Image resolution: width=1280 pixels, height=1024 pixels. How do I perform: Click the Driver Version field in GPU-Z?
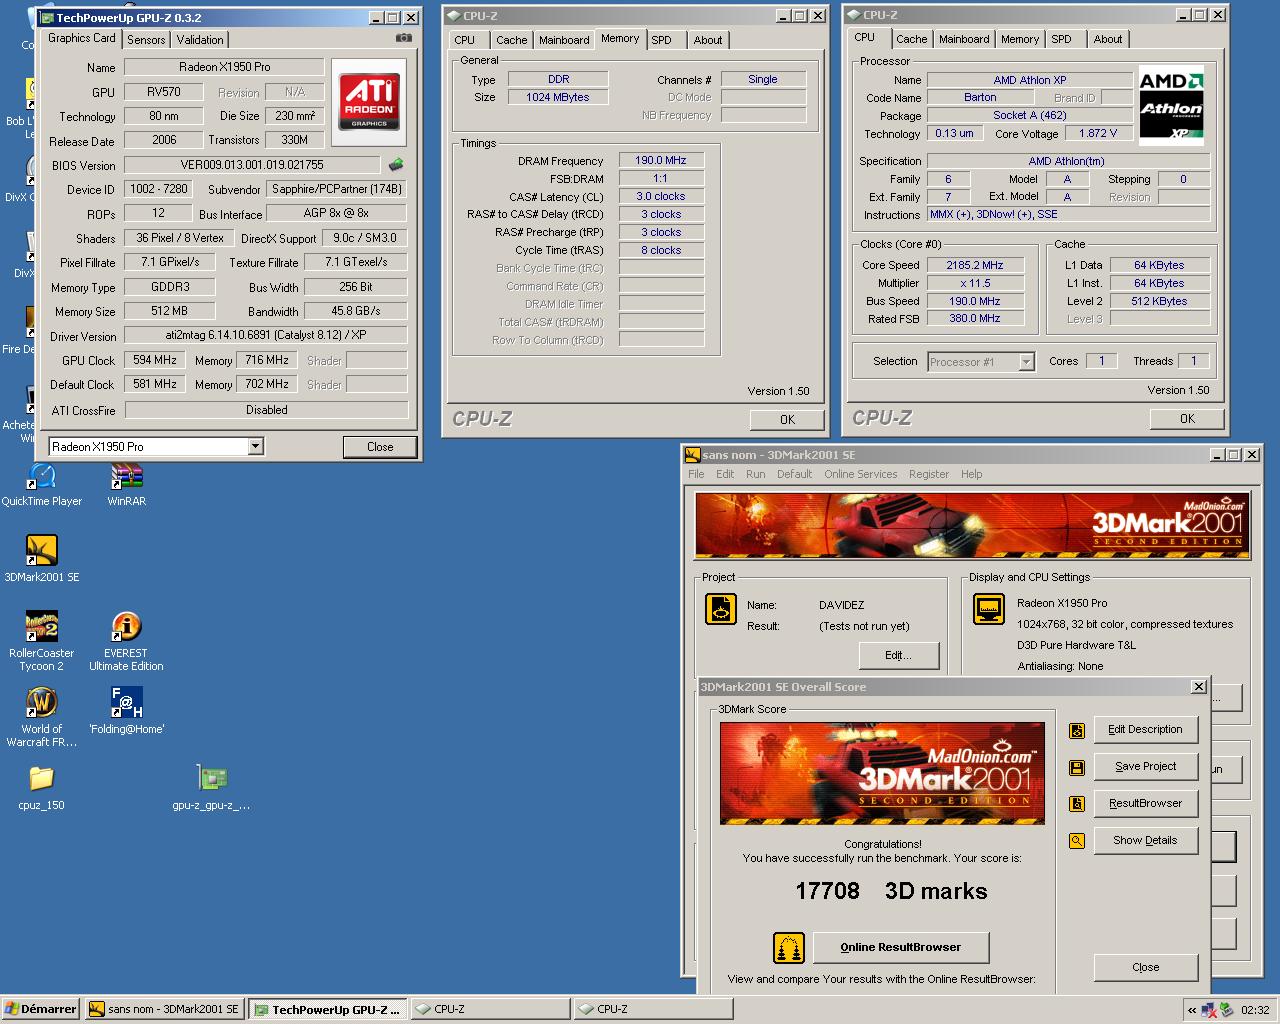[266, 336]
